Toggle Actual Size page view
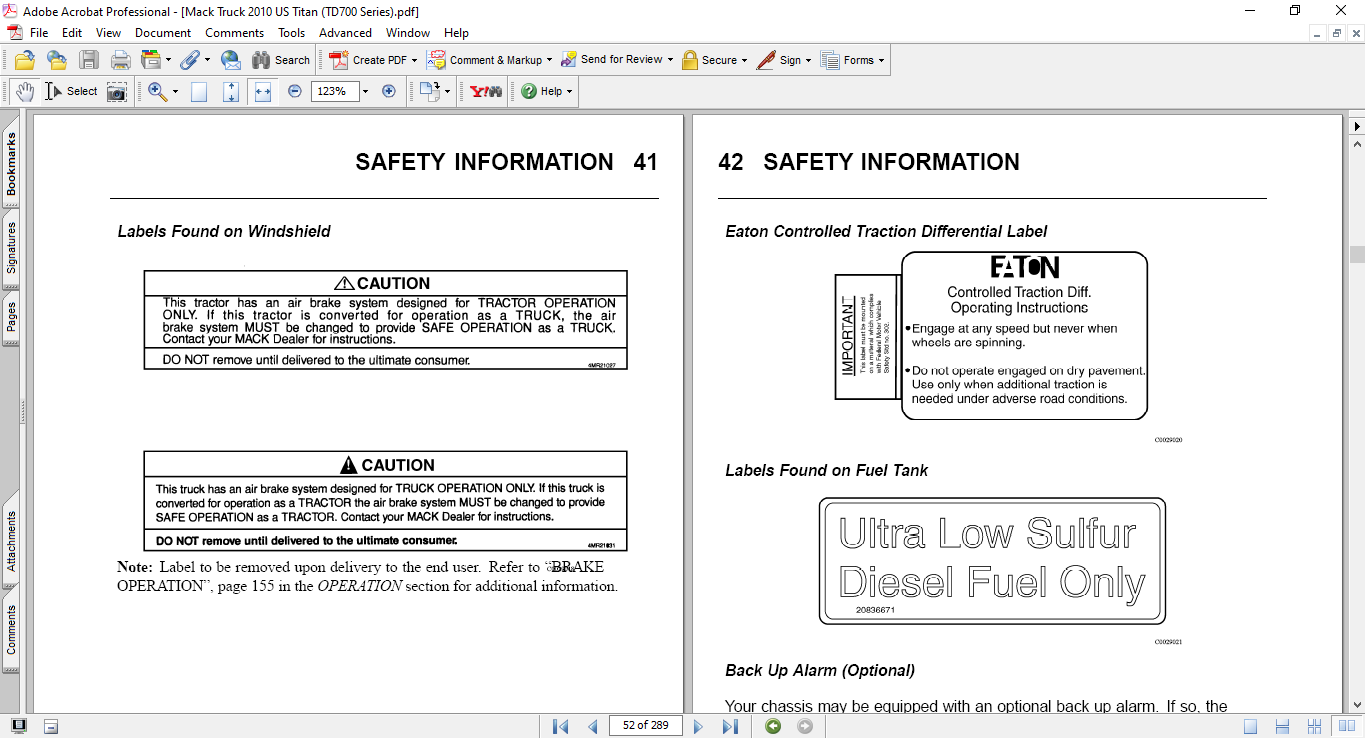The image size is (1365, 738). tap(199, 92)
